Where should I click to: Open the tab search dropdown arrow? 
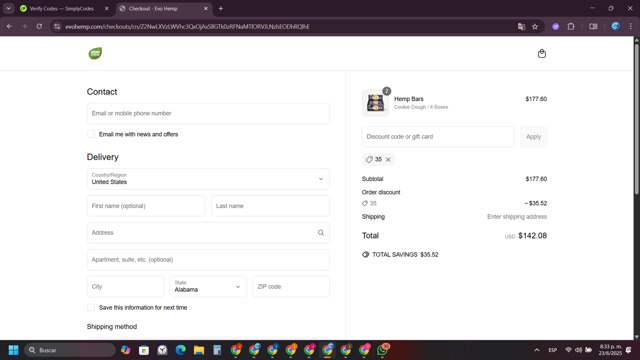(8, 9)
